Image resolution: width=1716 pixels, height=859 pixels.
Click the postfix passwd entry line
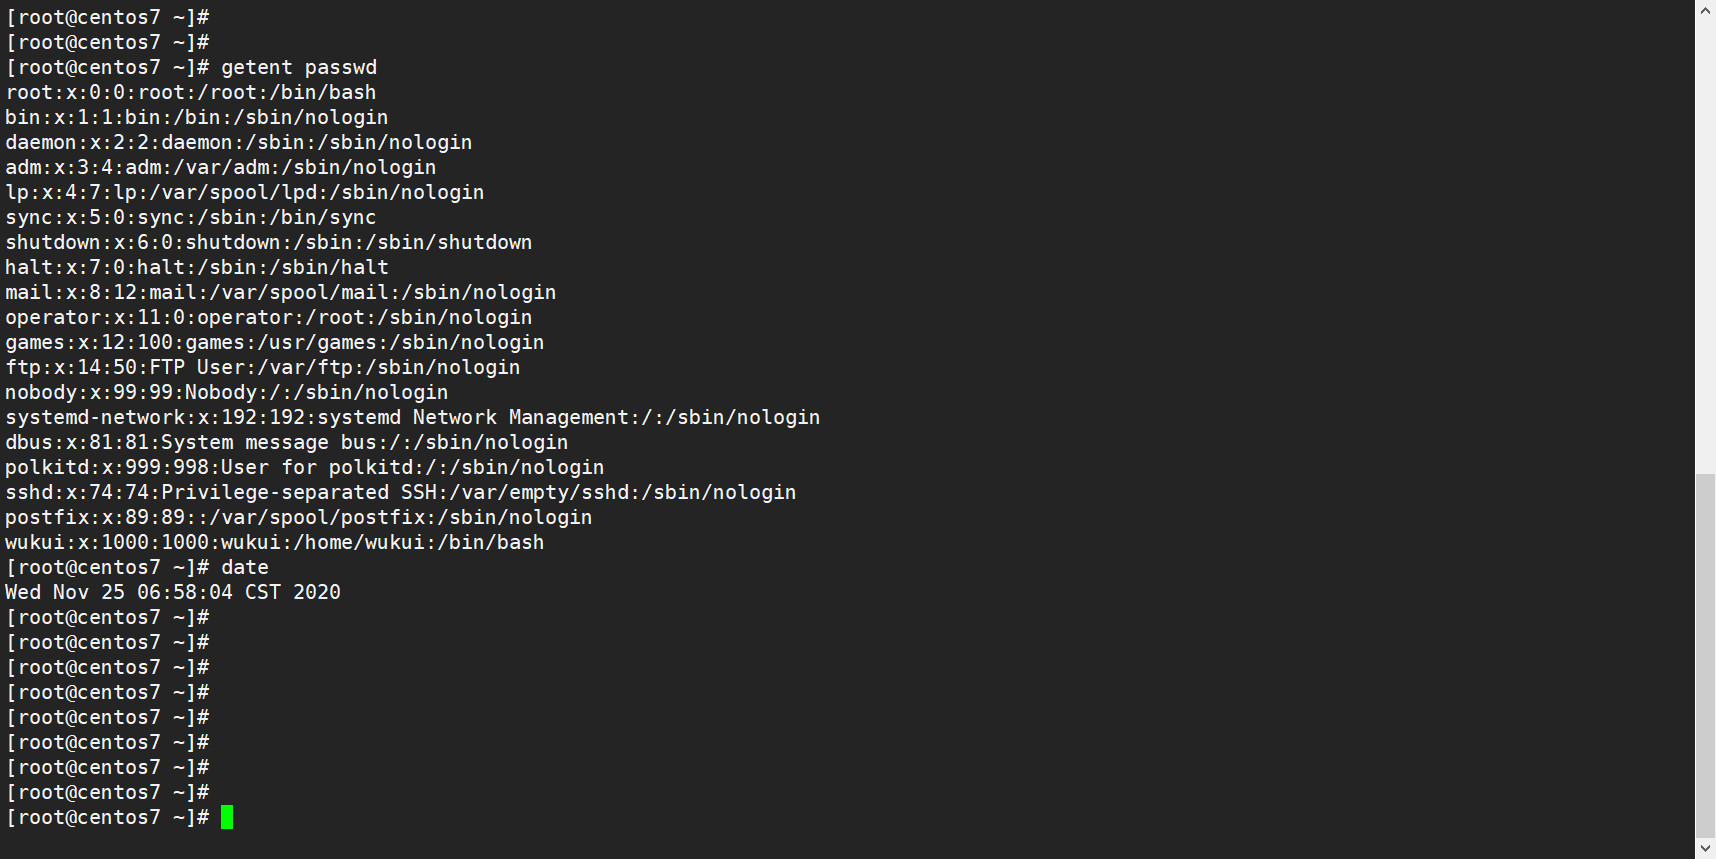298,518
